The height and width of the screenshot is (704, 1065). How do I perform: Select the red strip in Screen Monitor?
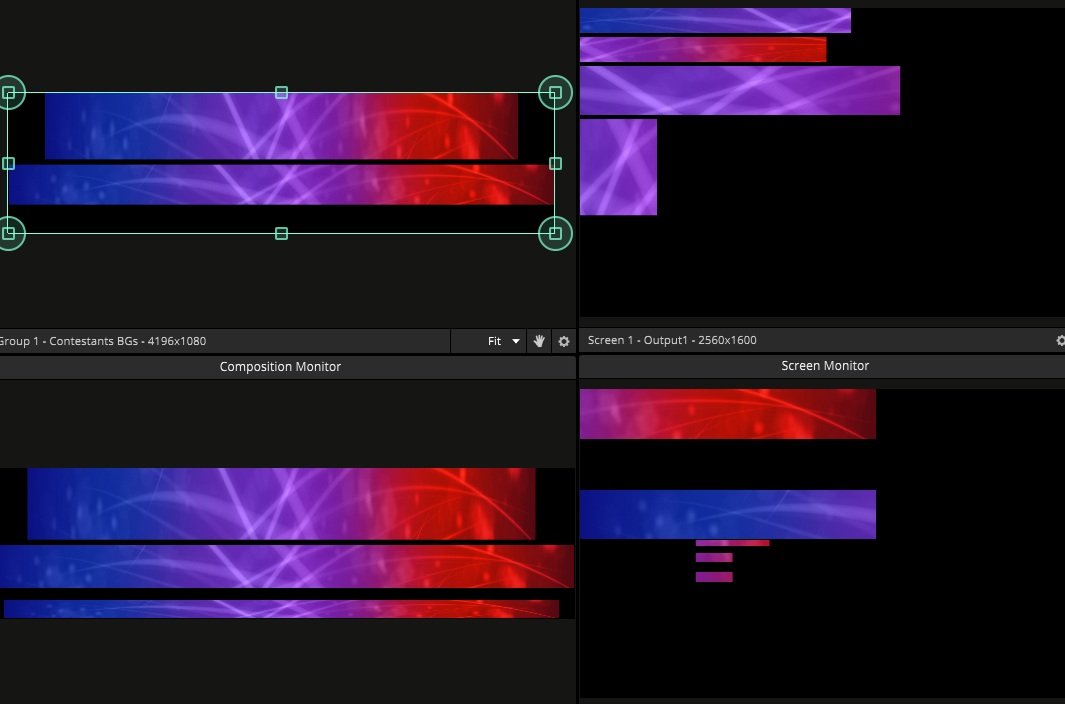(727, 414)
